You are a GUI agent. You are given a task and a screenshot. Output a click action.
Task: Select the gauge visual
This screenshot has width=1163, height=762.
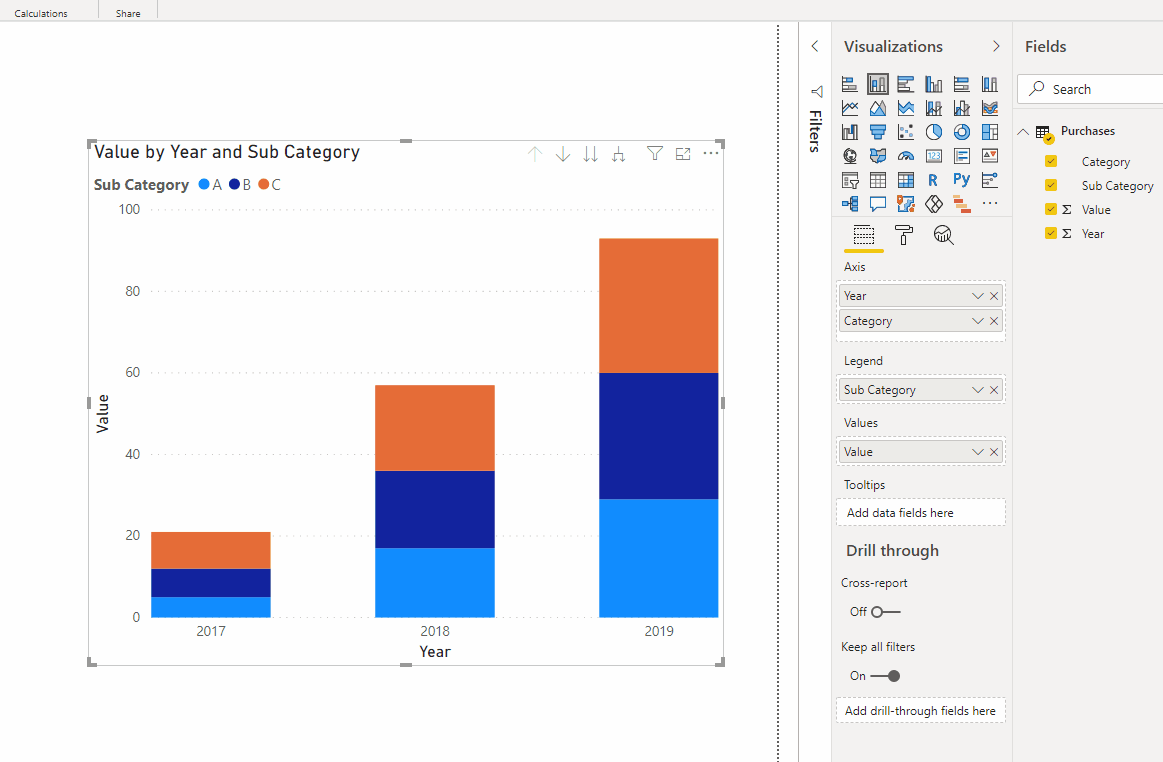tap(906, 156)
